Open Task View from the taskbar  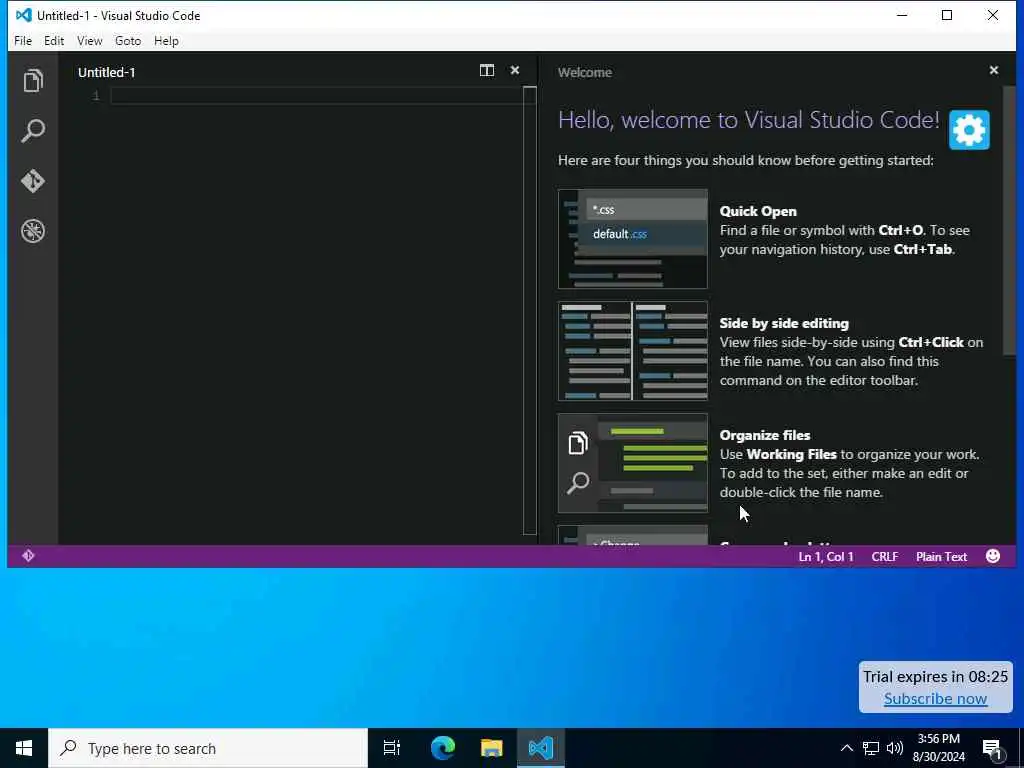392,748
